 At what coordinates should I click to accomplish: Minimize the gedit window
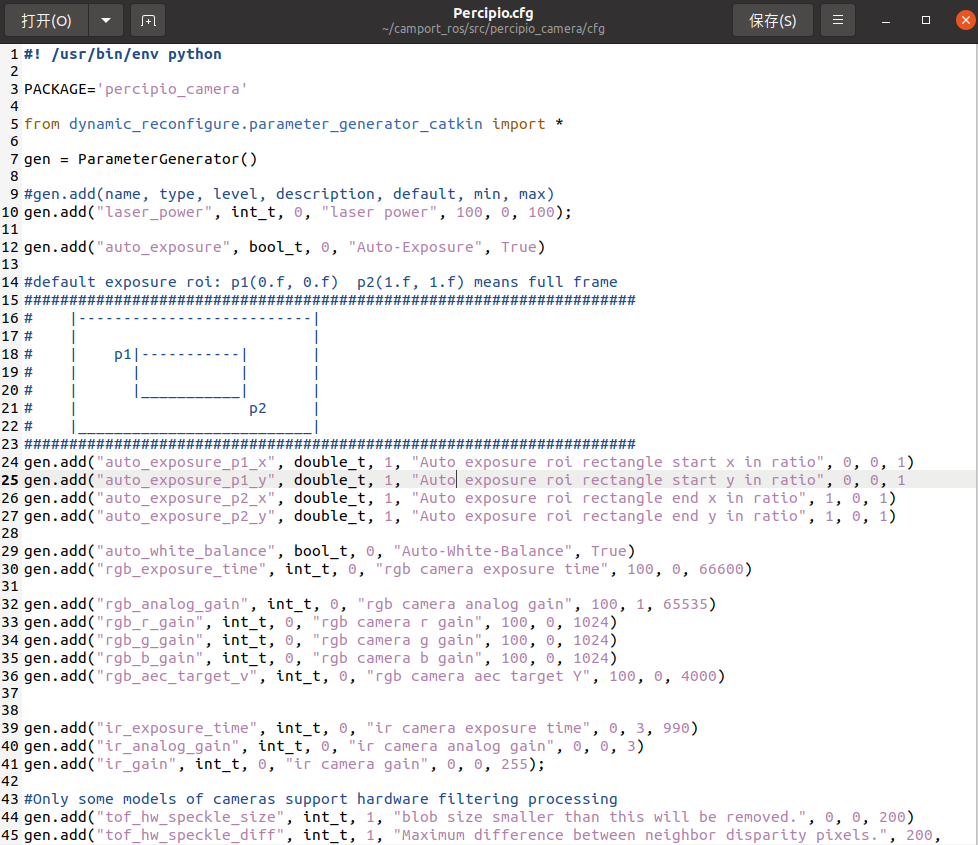pos(886,21)
